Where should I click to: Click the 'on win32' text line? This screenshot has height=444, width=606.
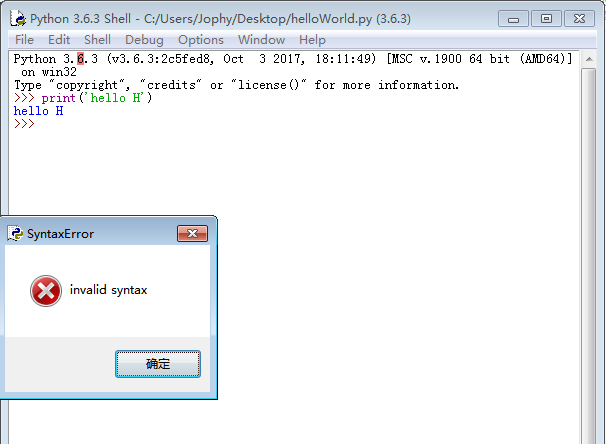tap(49, 72)
